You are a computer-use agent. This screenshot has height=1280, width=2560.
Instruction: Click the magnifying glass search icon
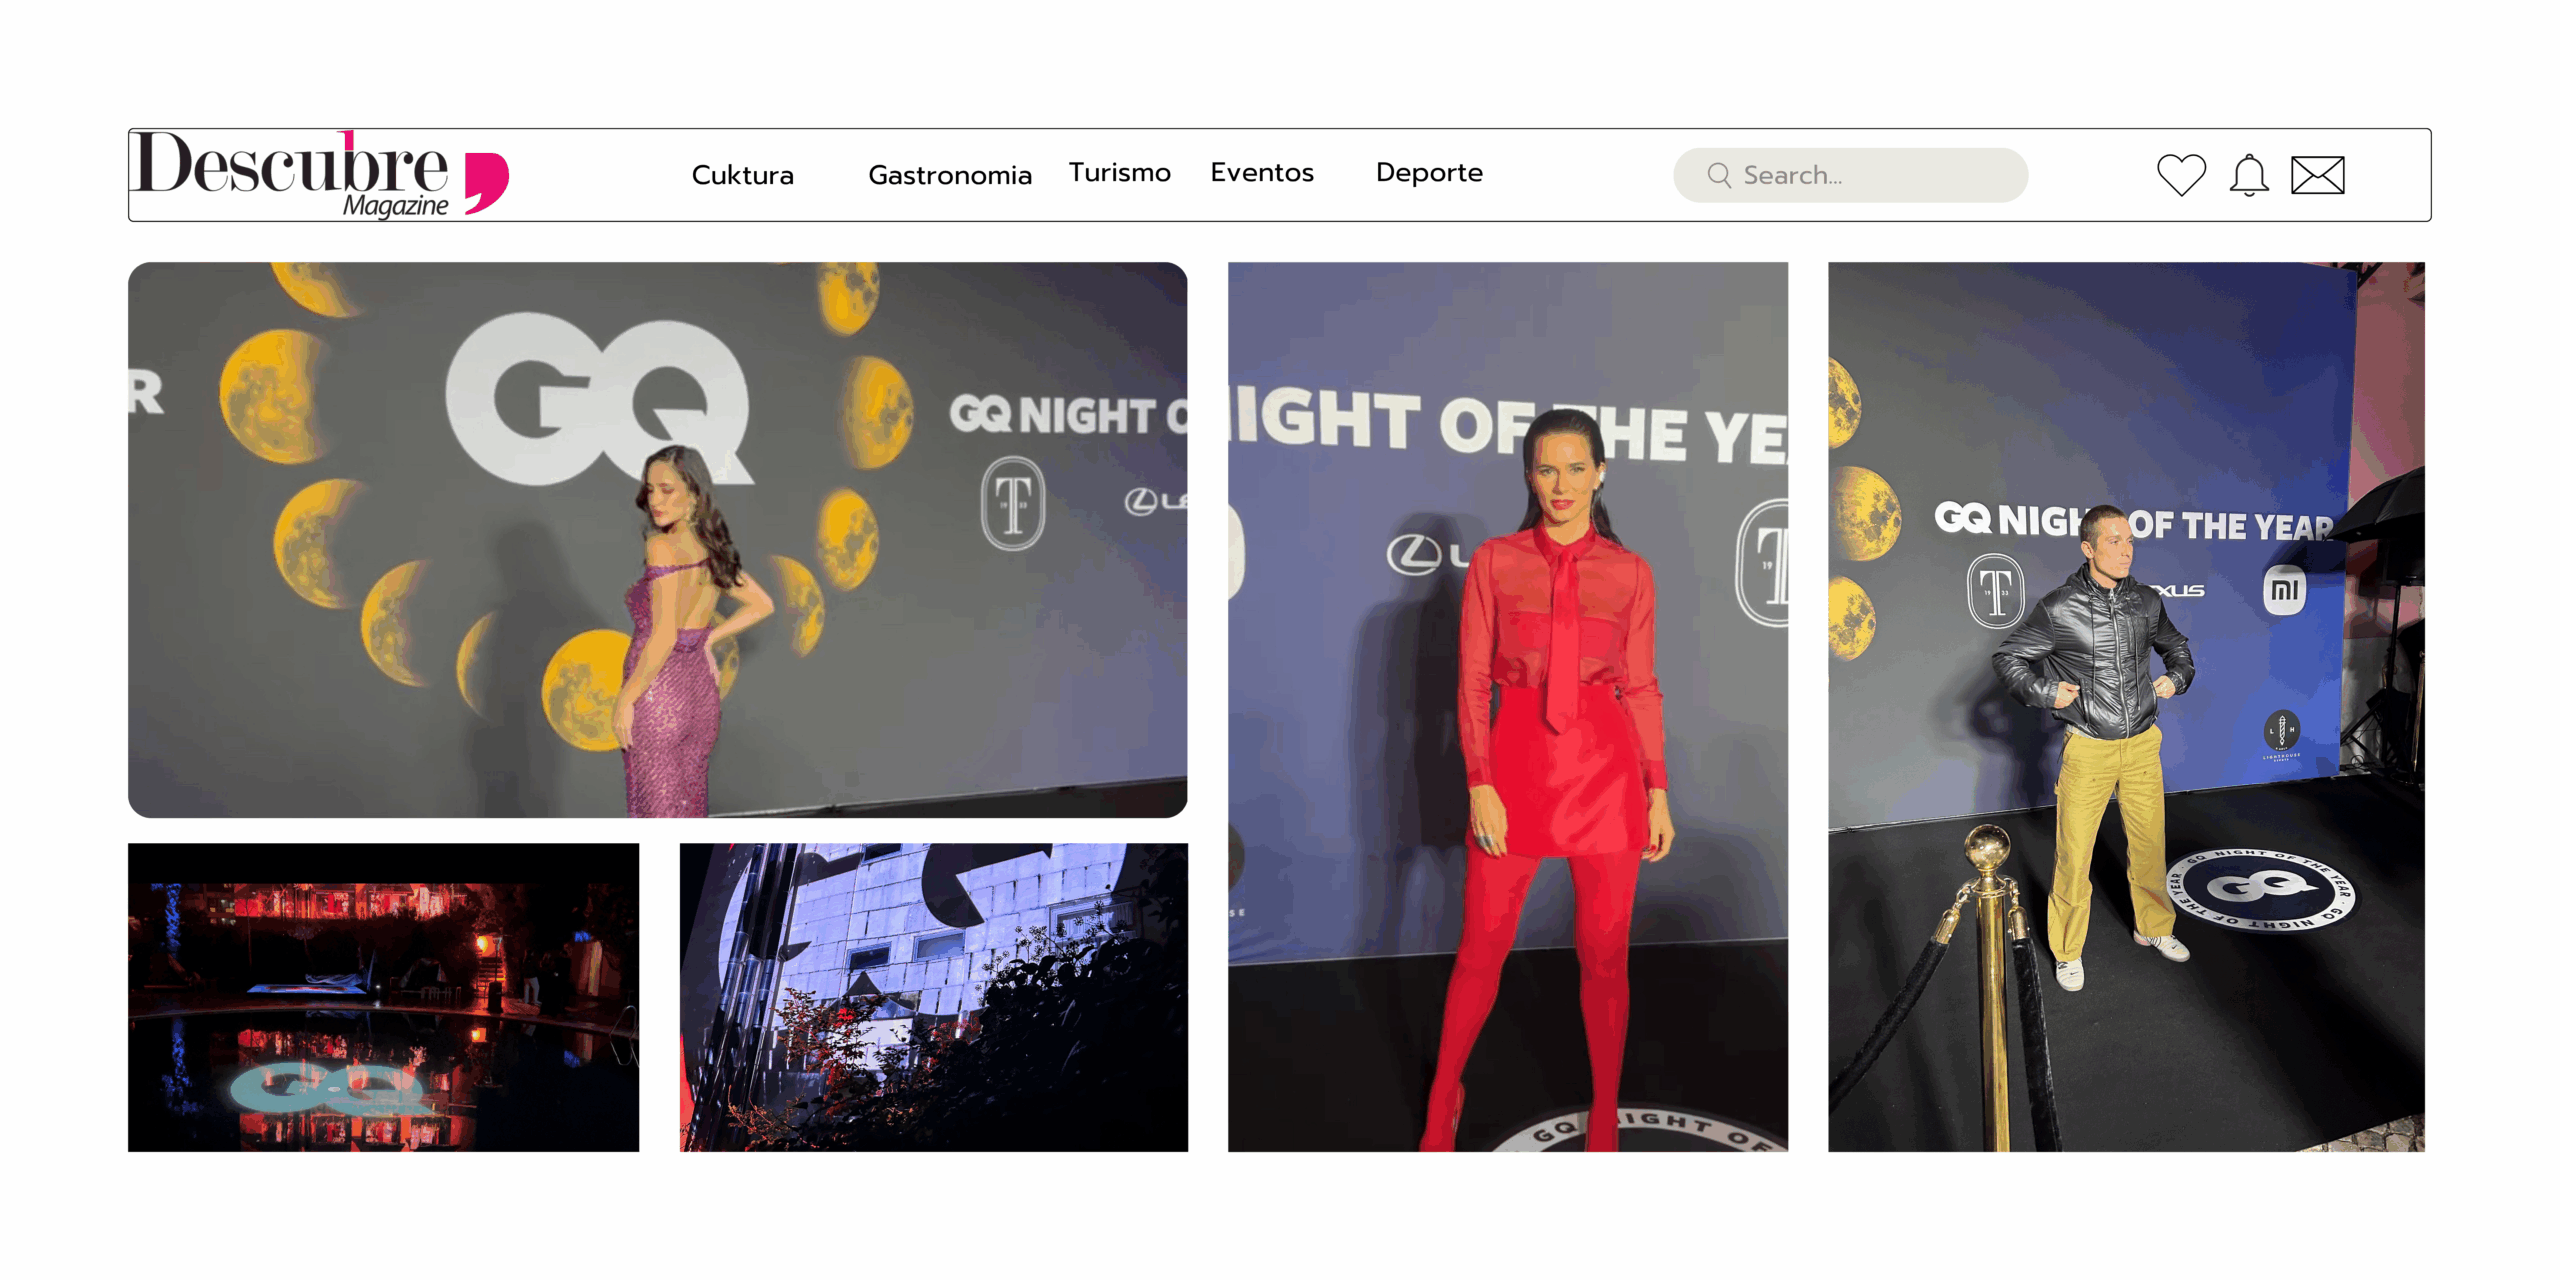(x=1718, y=175)
